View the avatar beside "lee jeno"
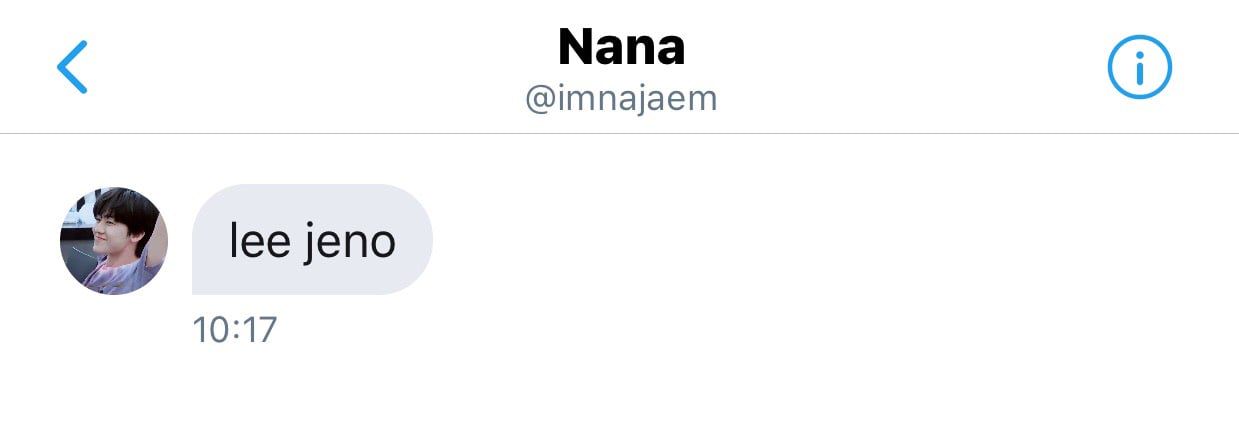Screen dimensions: 1239x435 [x=114, y=241]
